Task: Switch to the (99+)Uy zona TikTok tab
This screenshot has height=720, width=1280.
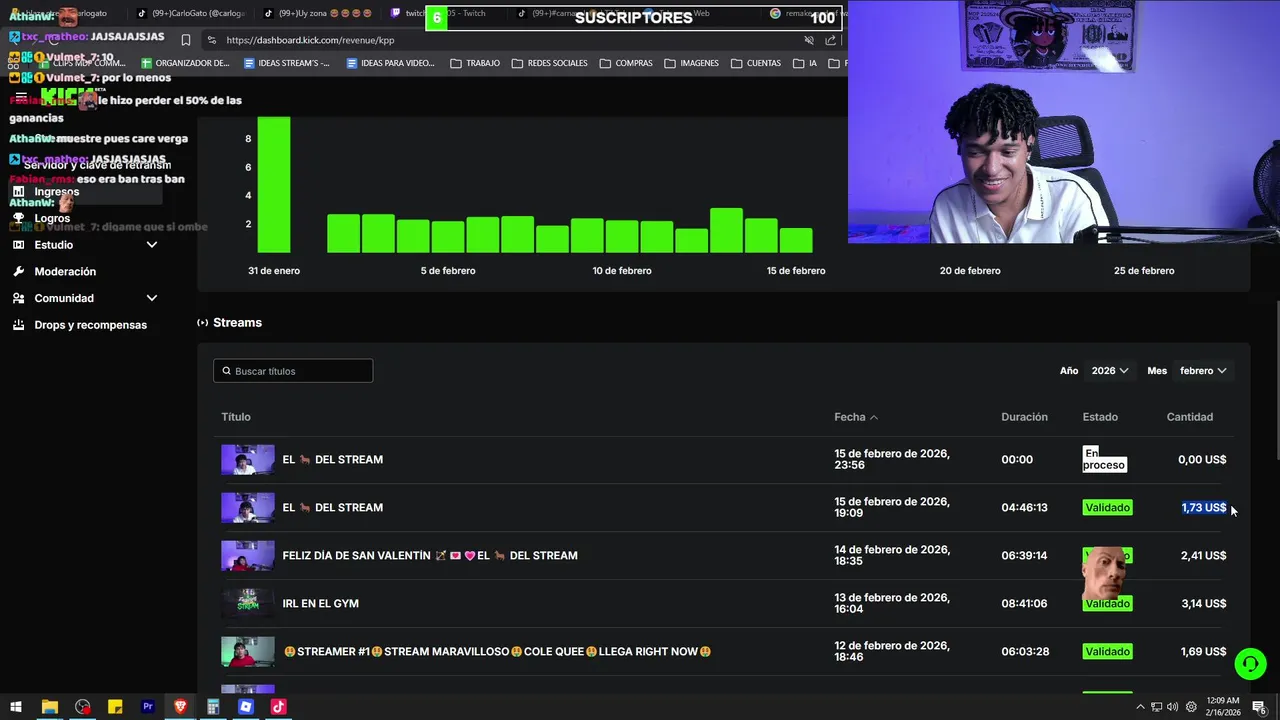Action: (x=318, y=13)
